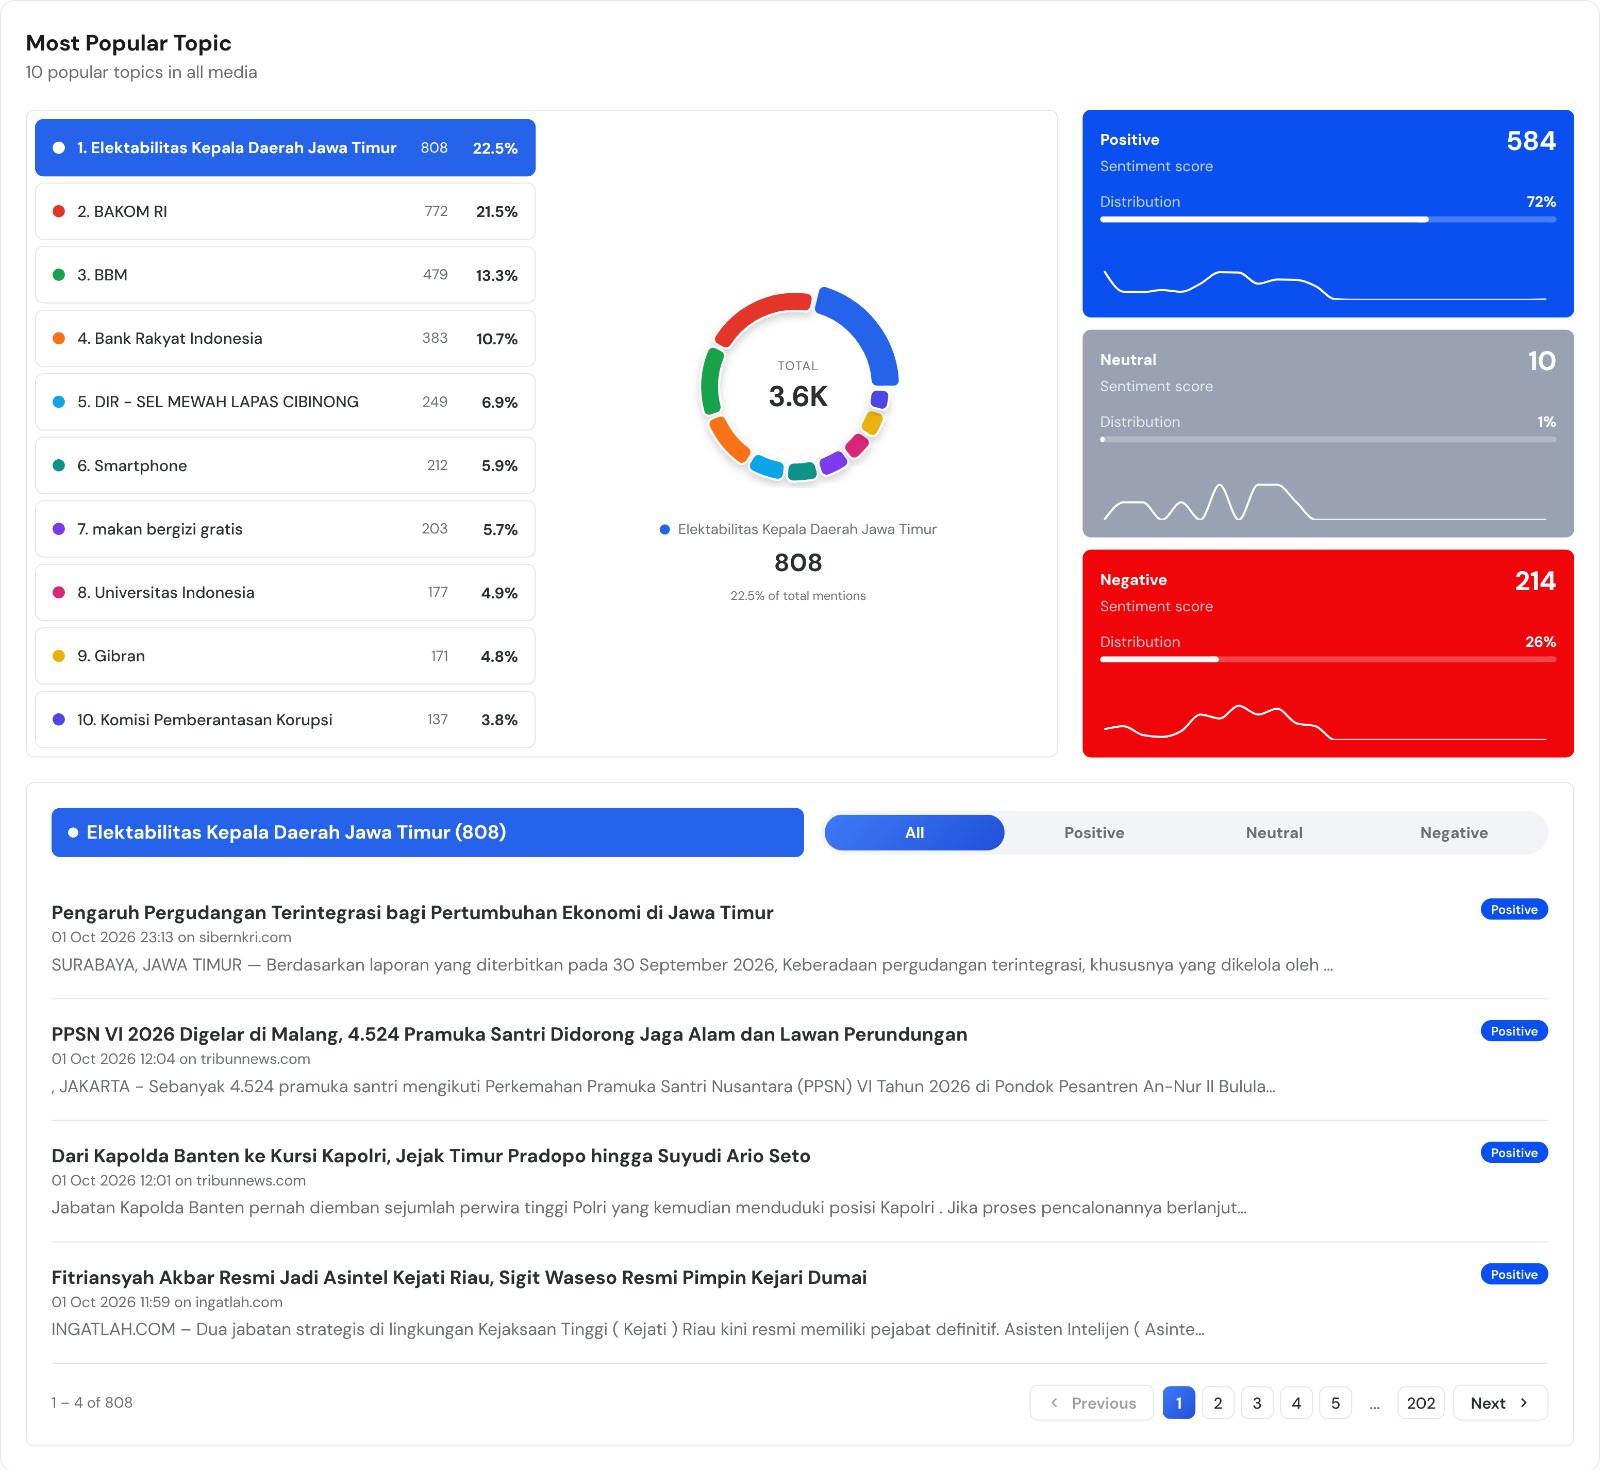Select DIR - SEL MEWAH LAPAS CIBINONG topic
The width and height of the screenshot is (1600, 1470).
(x=285, y=402)
